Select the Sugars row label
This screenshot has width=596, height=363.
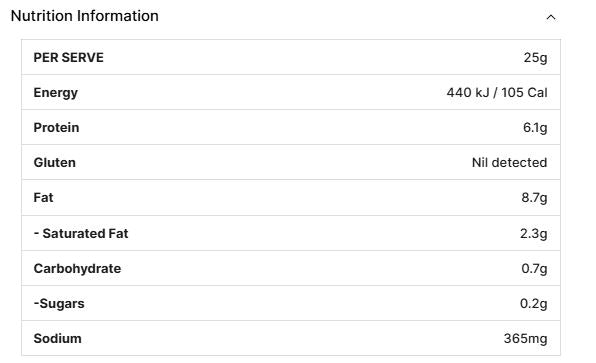(59, 304)
